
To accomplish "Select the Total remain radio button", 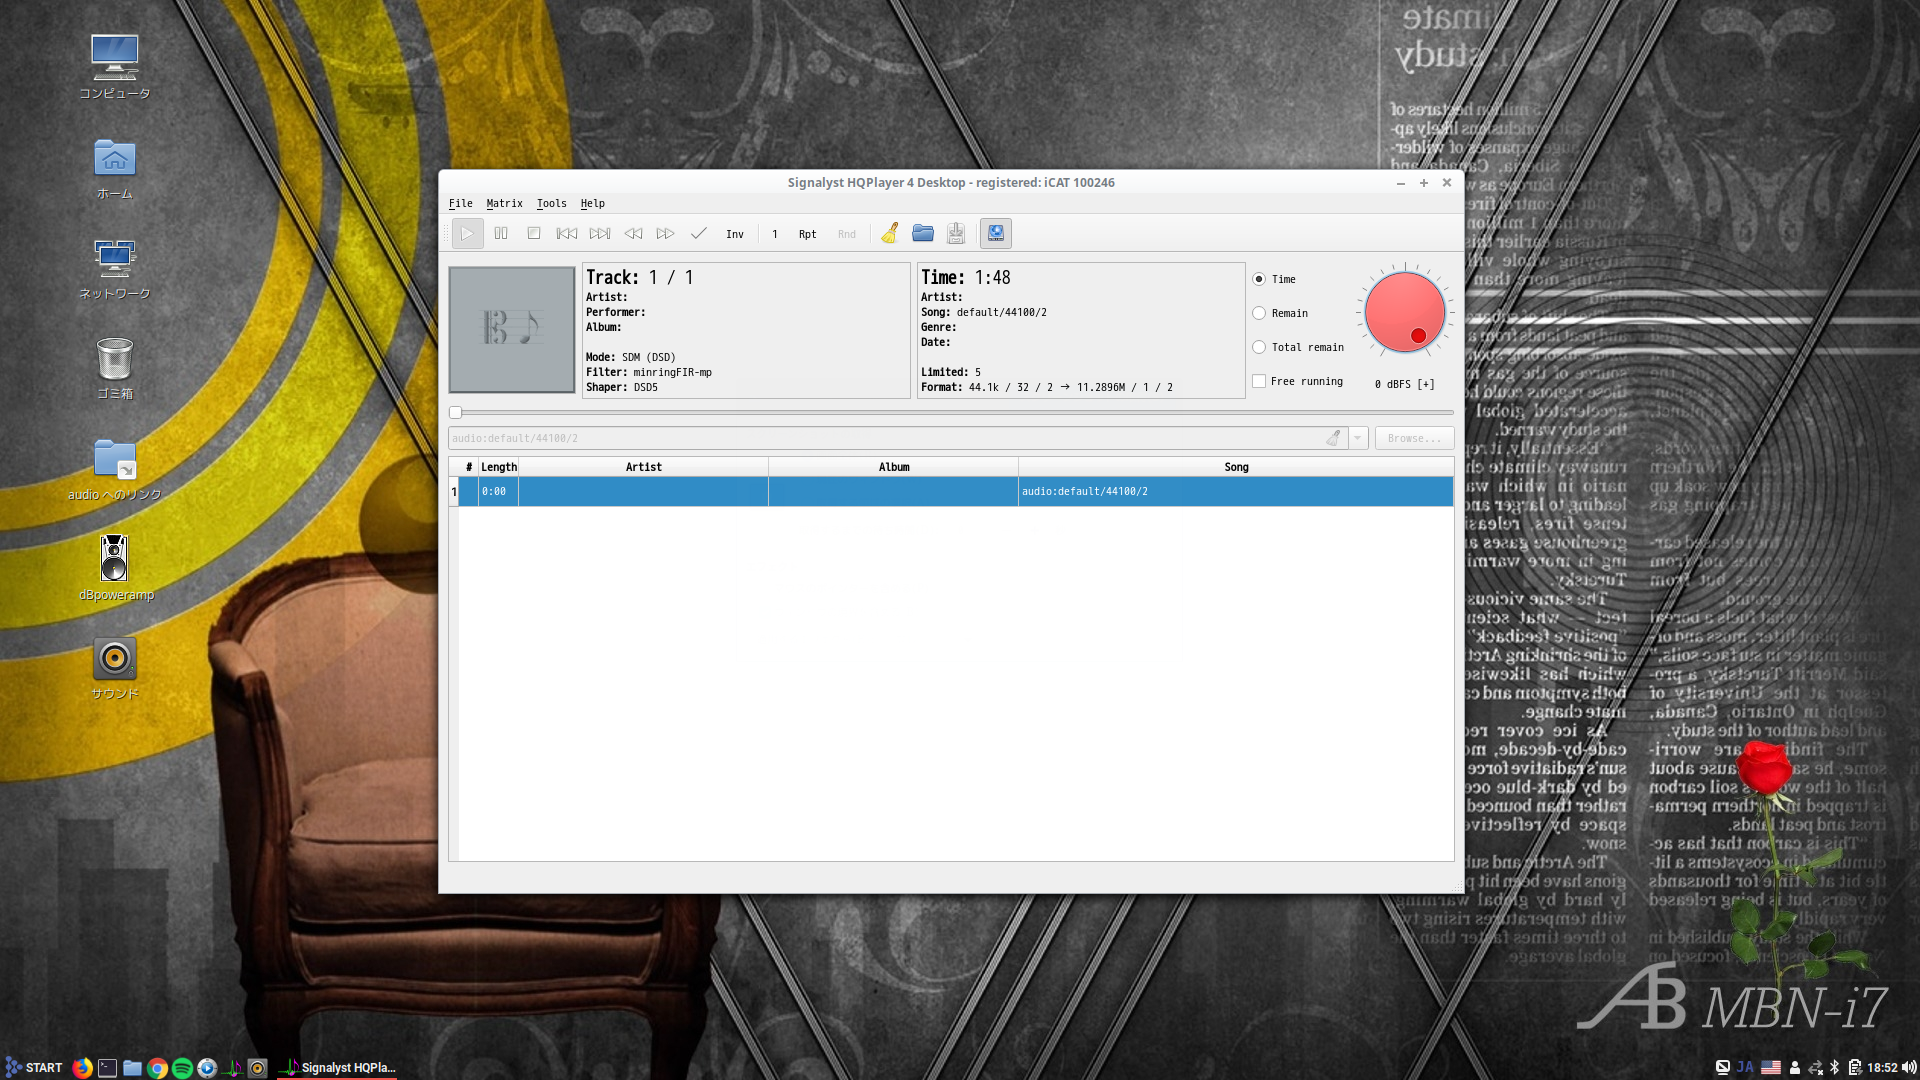I will click(x=1259, y=347).
